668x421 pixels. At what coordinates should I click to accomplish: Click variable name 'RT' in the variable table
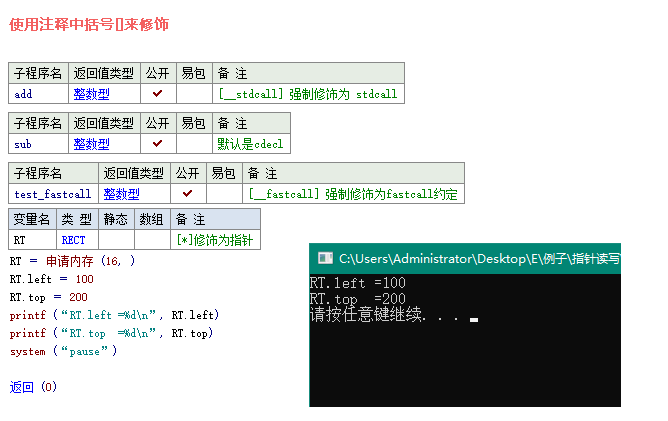tap(20, 240)
